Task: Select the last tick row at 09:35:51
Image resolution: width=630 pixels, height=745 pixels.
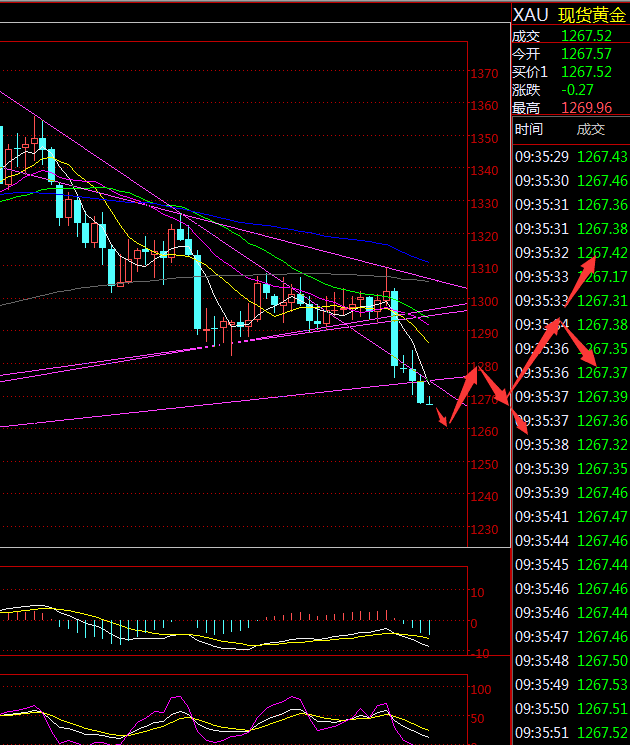Action: [x=571, y=733]
